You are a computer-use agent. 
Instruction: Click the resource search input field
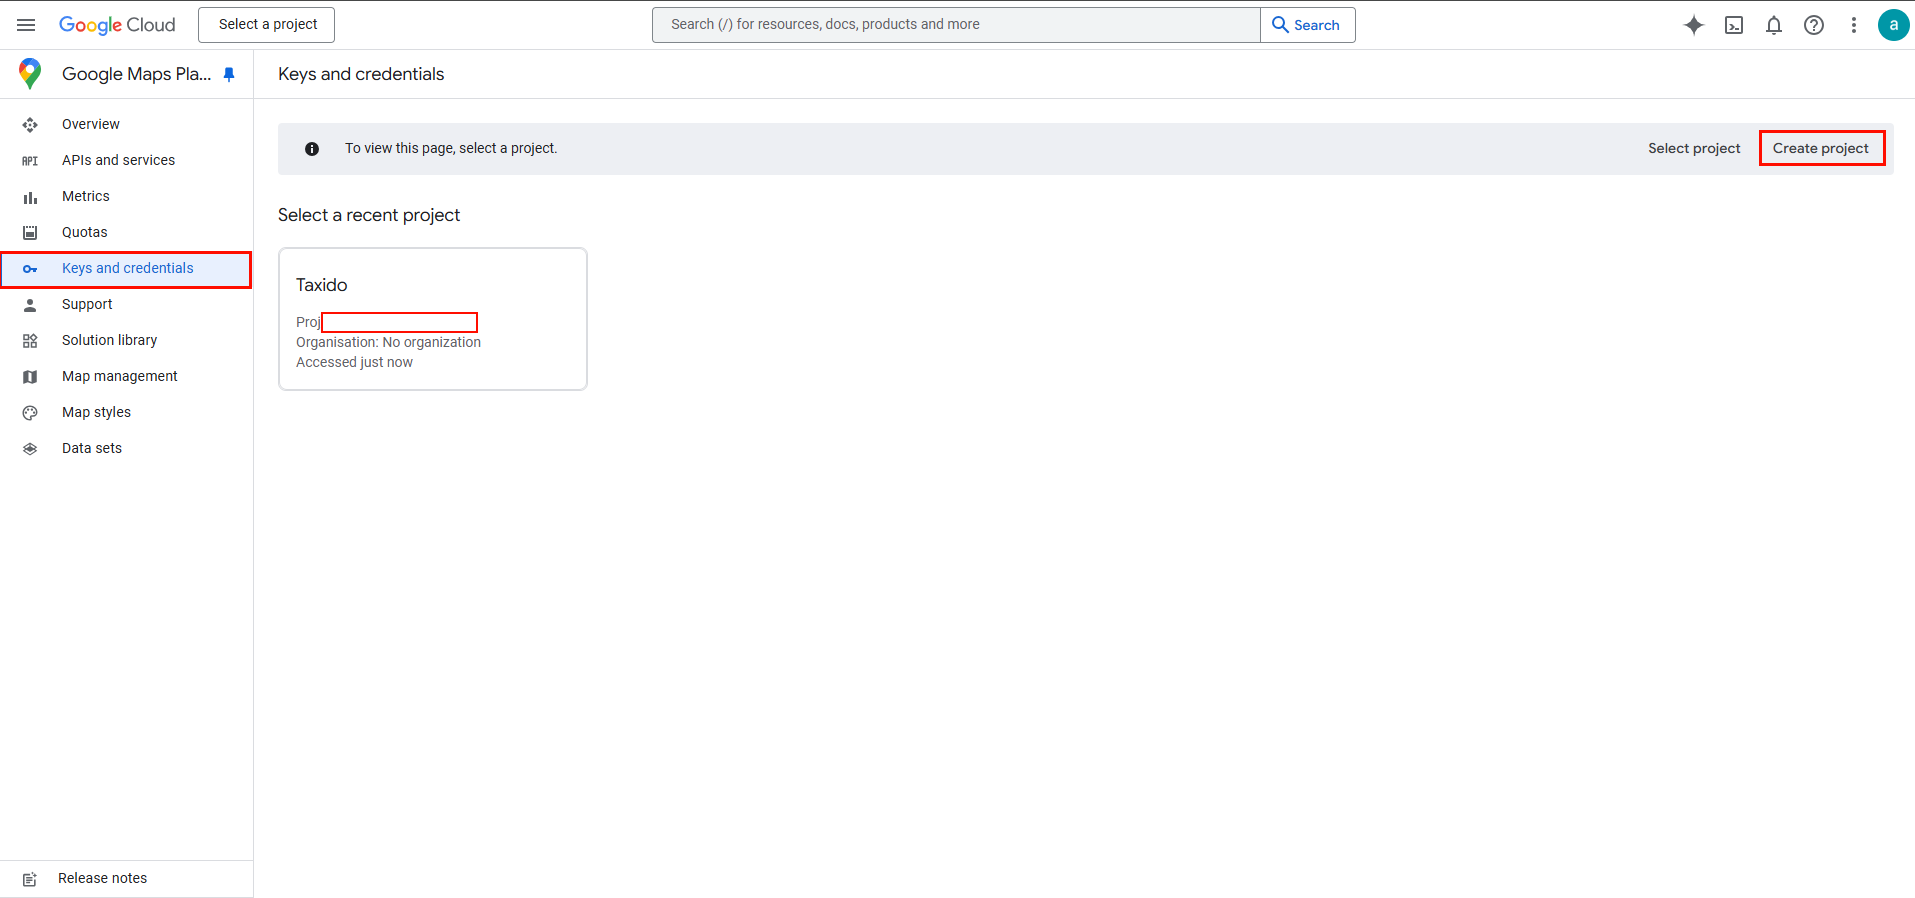(x=955, y=25)
